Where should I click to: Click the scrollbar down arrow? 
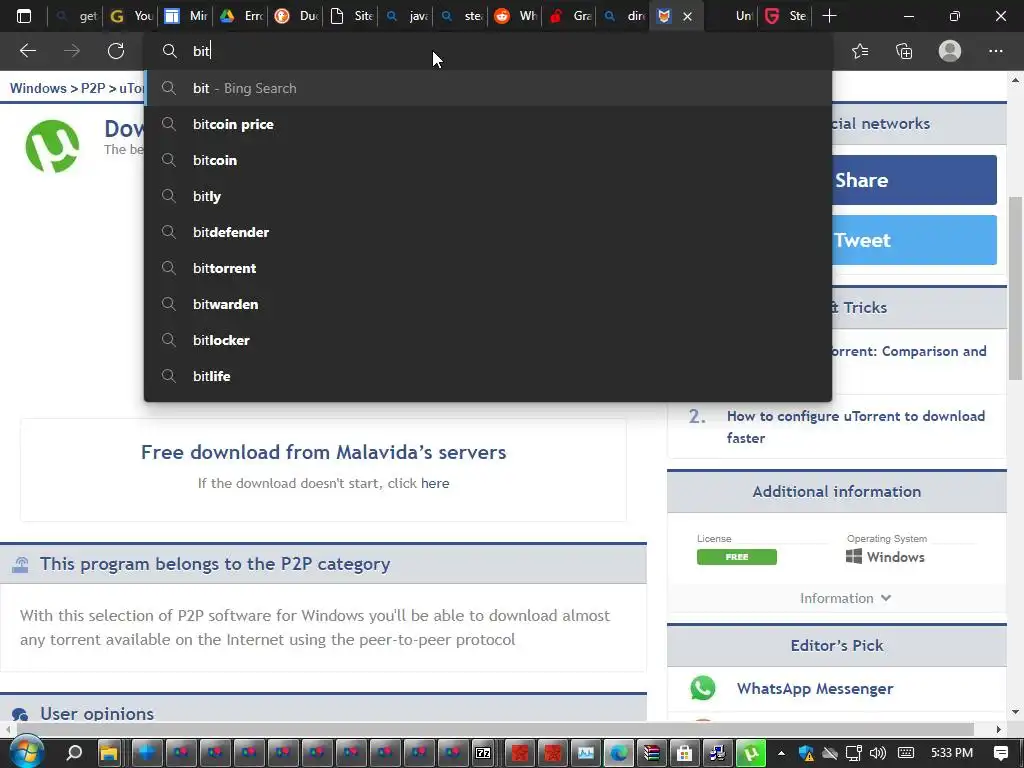(1016, 712)
